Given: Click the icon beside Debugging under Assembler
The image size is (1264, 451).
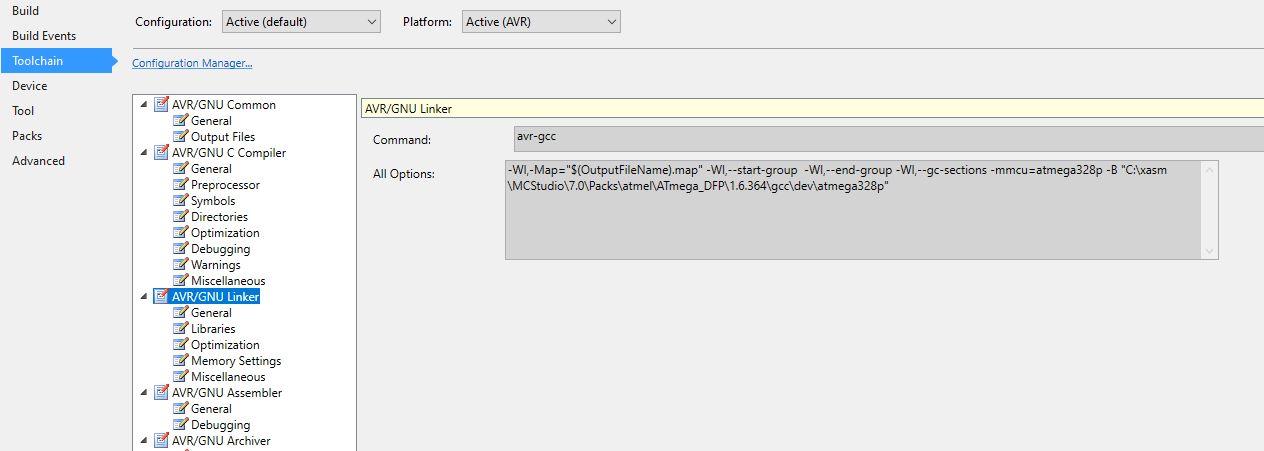Looking at the screenshot, I should click(x=181, y=425).
